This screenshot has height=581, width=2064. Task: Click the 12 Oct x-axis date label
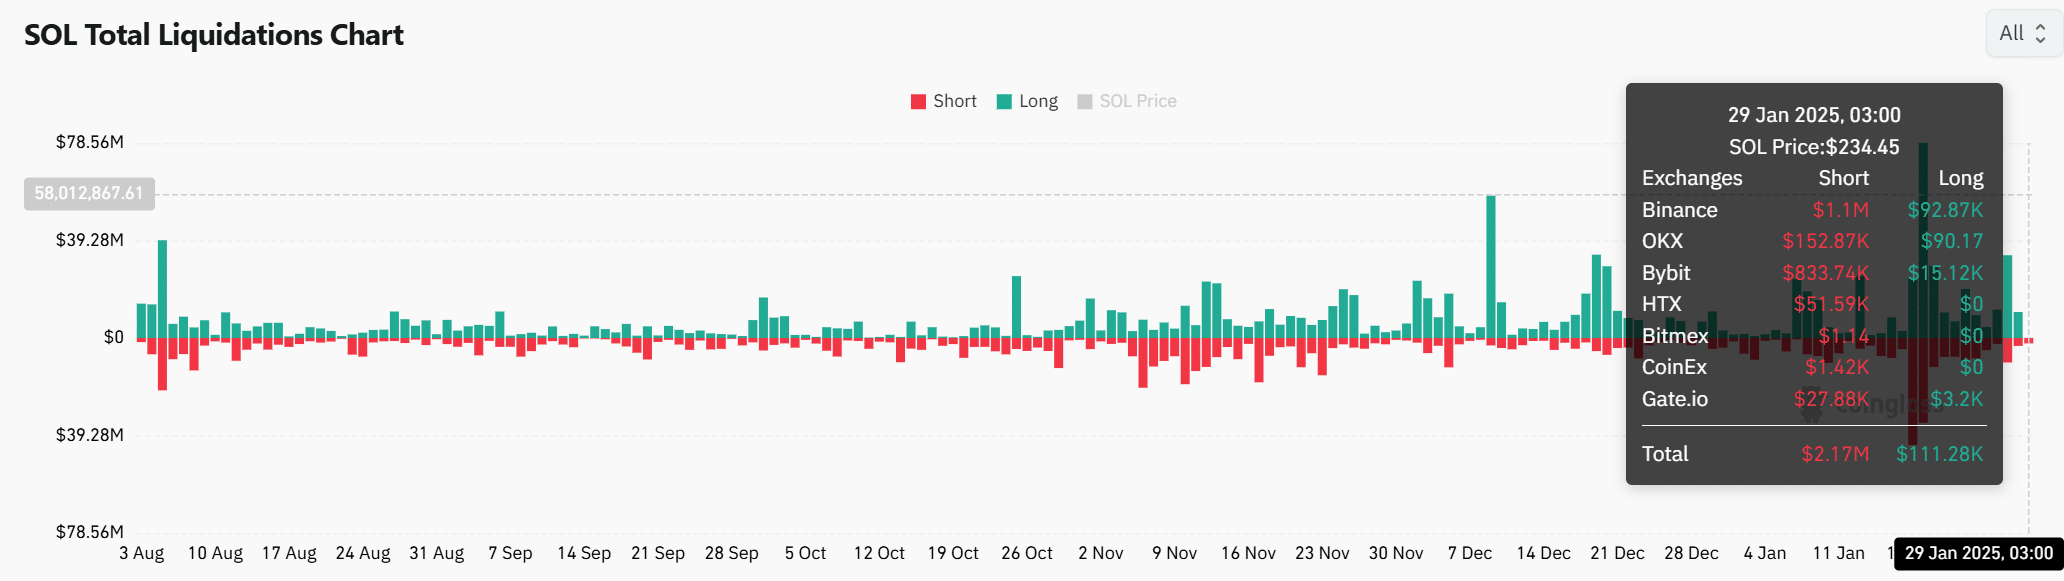click(x=878, y=553)
